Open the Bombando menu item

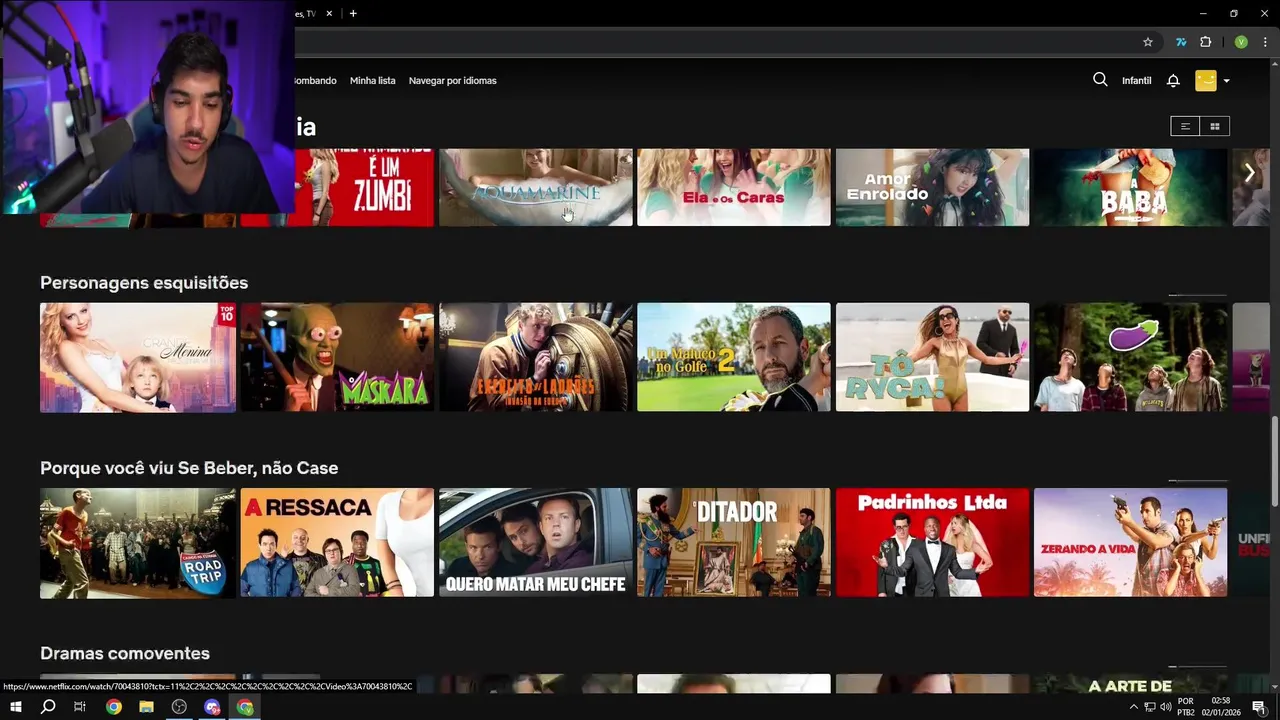point(315,81)
